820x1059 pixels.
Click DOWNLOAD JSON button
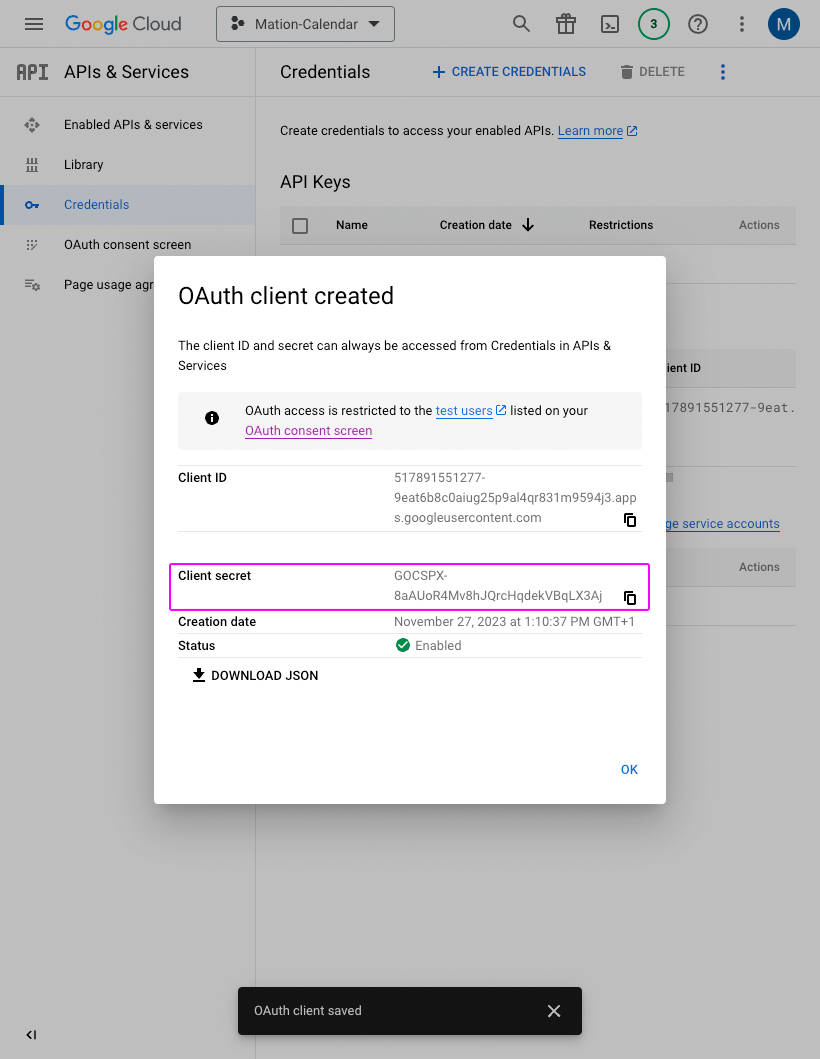pyautogui.click(x=255, y=675)
